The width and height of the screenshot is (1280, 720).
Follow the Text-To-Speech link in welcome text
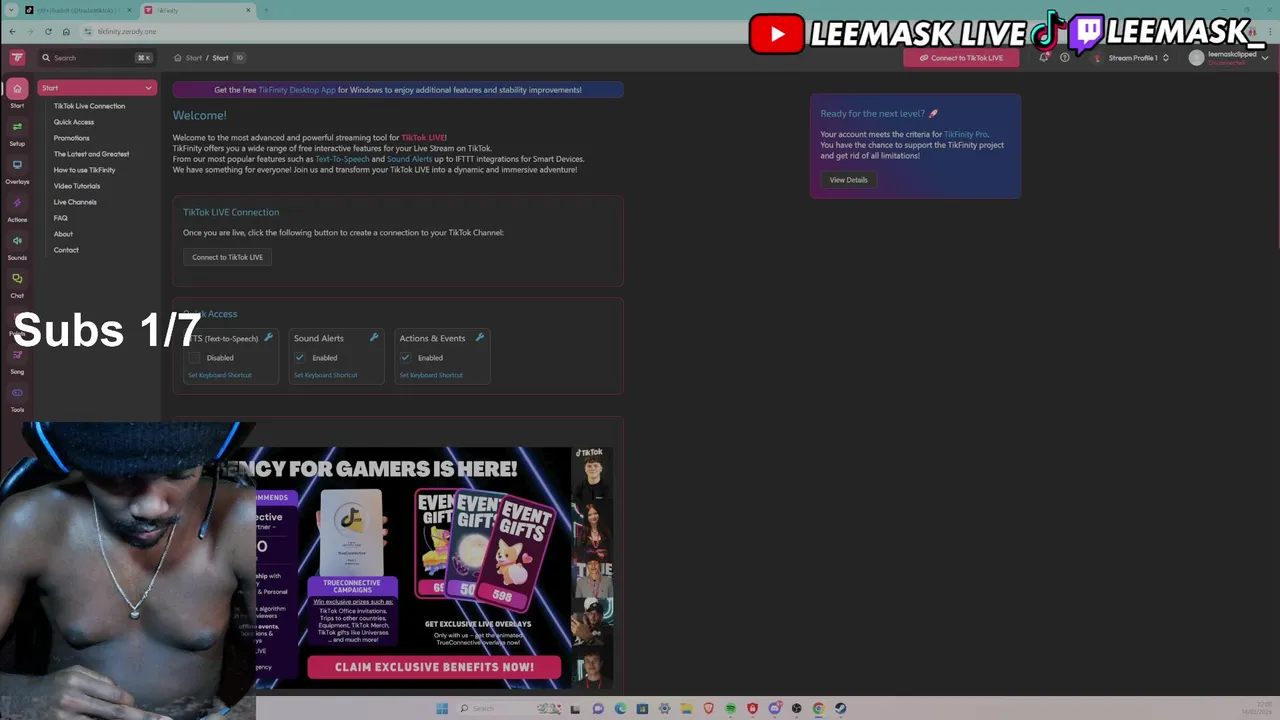click(342, 159)
